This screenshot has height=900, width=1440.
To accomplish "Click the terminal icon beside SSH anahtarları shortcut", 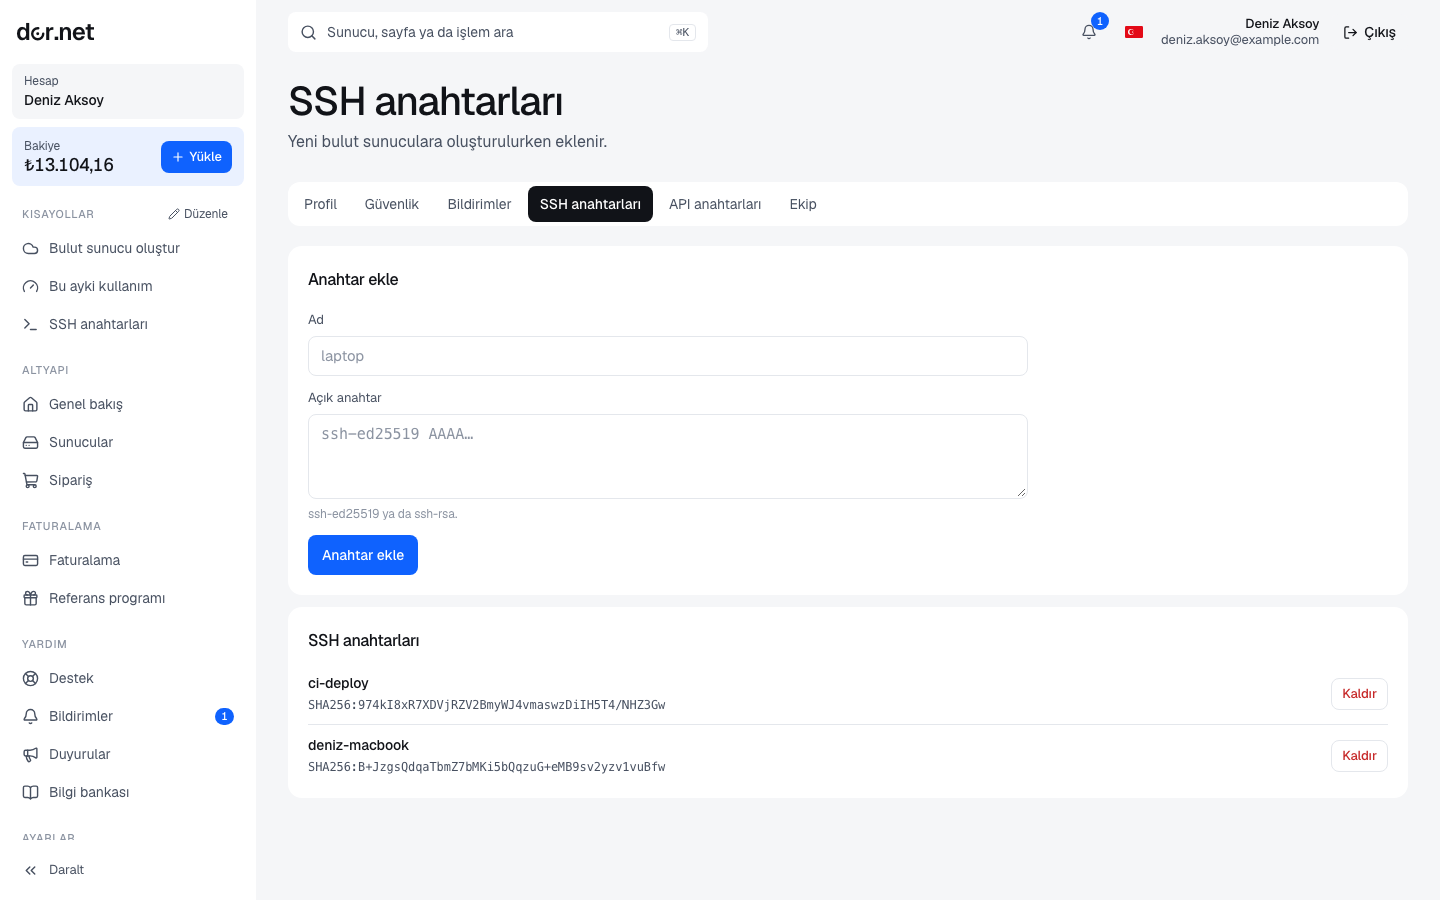I will (x=31, y=324).
